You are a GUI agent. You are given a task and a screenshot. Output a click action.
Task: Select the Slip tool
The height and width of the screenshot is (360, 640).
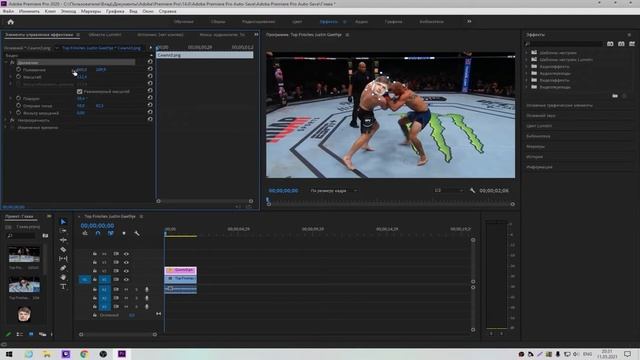[63, 259]
